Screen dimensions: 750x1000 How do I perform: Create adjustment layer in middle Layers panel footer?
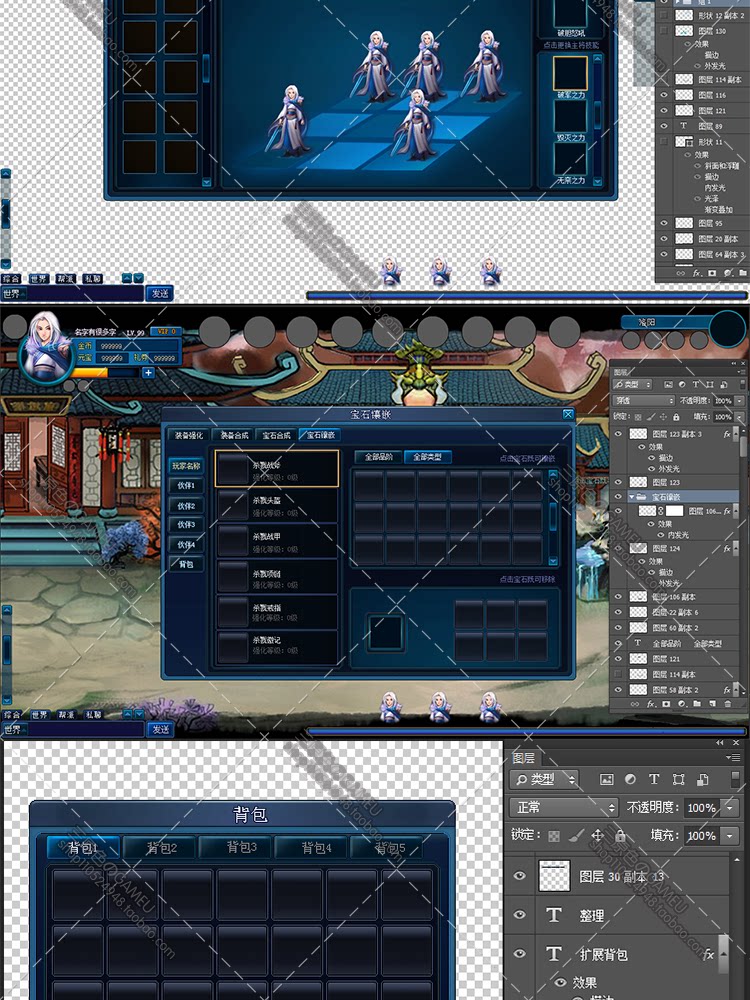pos(682,704)
